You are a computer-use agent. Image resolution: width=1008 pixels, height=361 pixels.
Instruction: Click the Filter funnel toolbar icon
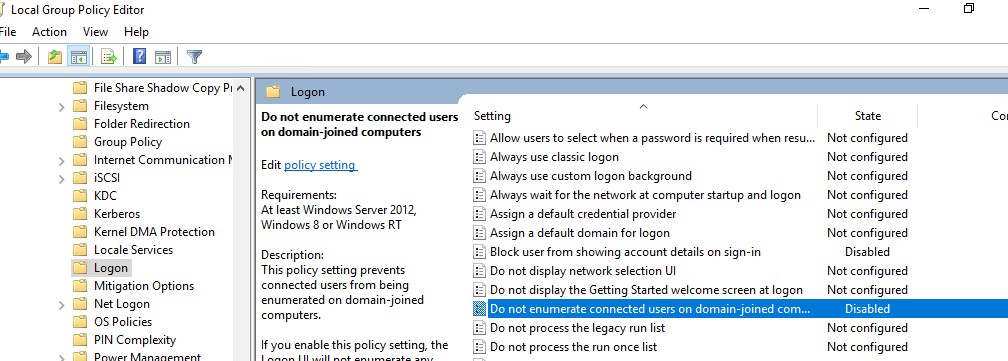point(194,57)
